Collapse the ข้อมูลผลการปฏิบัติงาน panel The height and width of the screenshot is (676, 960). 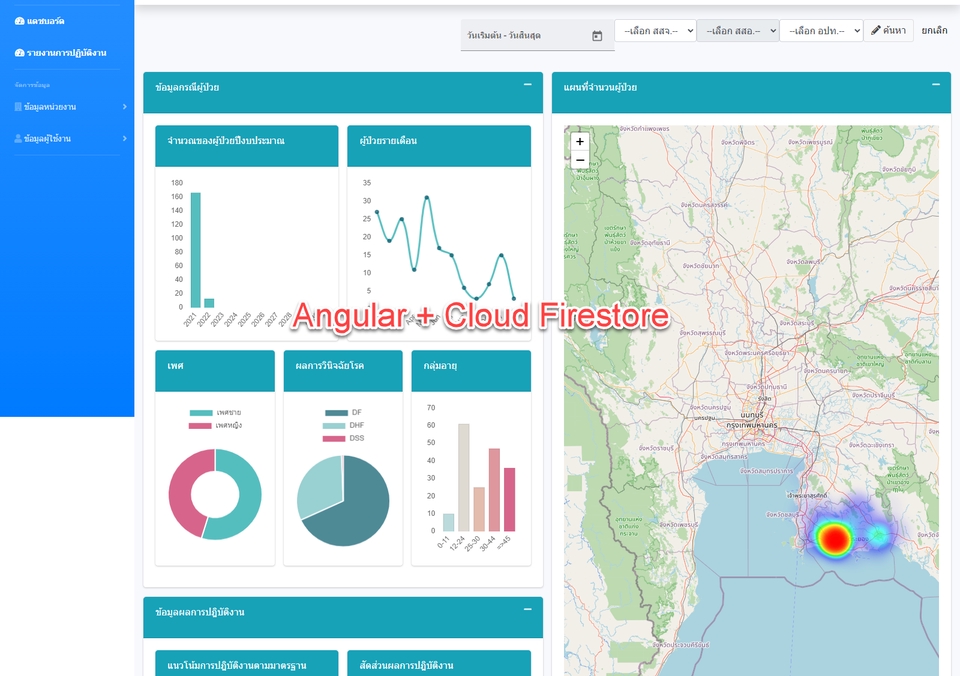pyautogui.click(x=527, y=609)
